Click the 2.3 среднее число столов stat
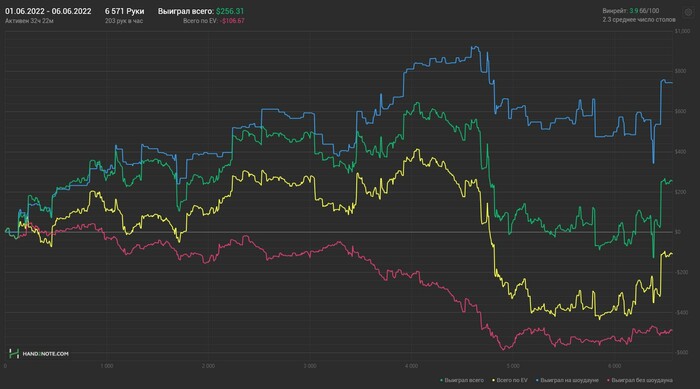Screen dimensions: 700x389 [639, 20]
